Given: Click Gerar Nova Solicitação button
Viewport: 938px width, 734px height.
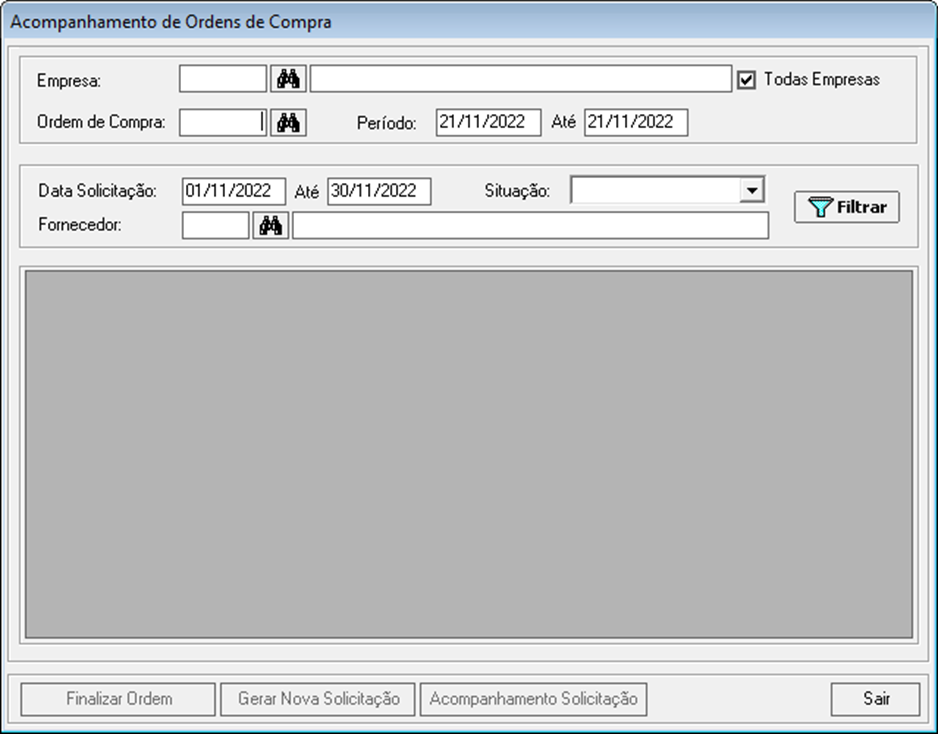Looking at the screenshot, I should (x=318, y=699).
